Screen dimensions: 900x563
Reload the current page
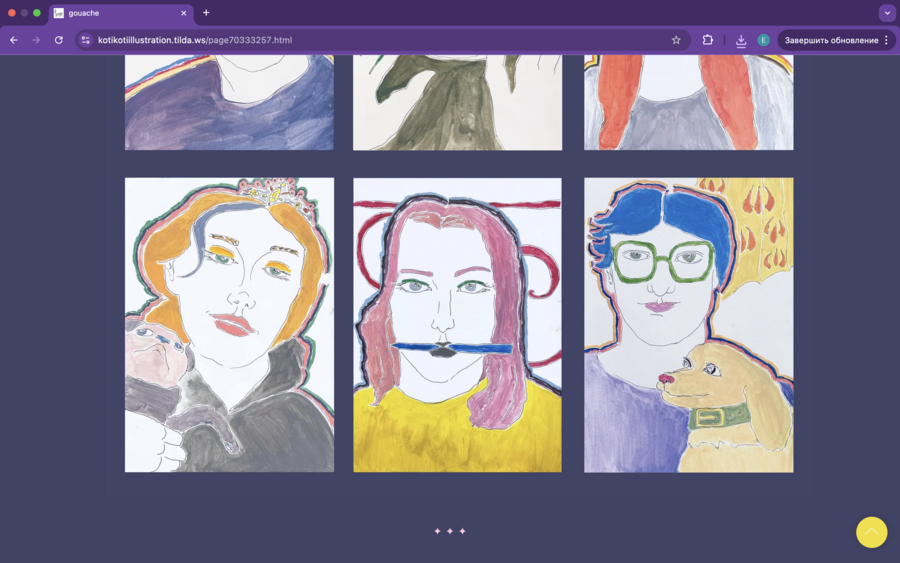pyautogui.click(x=59, y=40)
